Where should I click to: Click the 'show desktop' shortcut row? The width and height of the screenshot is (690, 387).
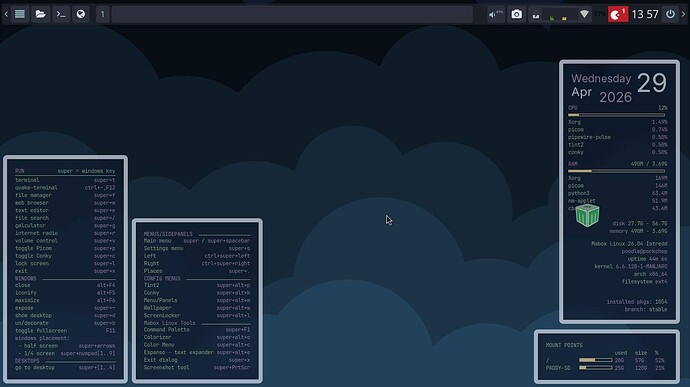pyautogui.click(x=65, y=315)
